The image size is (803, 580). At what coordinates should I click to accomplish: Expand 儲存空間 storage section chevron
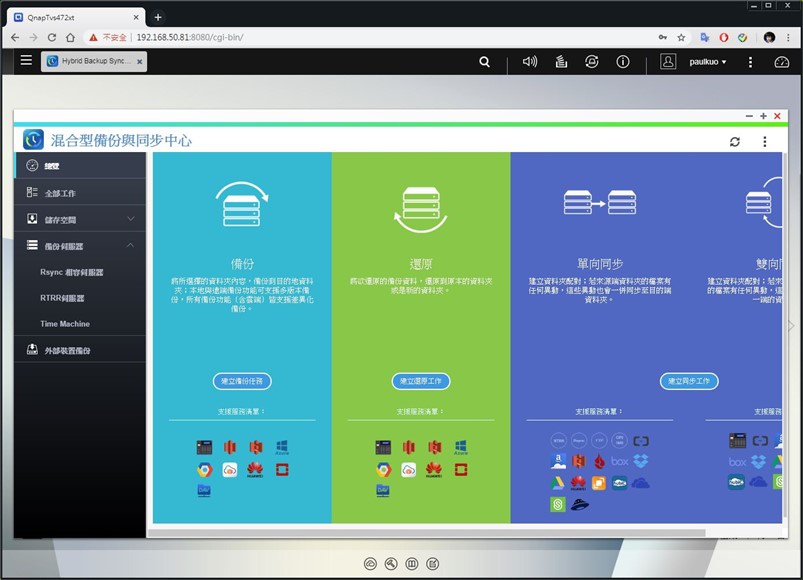click(131, 219)
